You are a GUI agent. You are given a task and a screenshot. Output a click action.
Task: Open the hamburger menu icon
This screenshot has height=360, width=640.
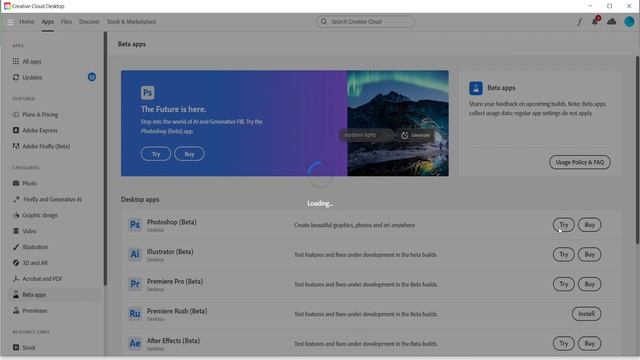tap(10, 22)
